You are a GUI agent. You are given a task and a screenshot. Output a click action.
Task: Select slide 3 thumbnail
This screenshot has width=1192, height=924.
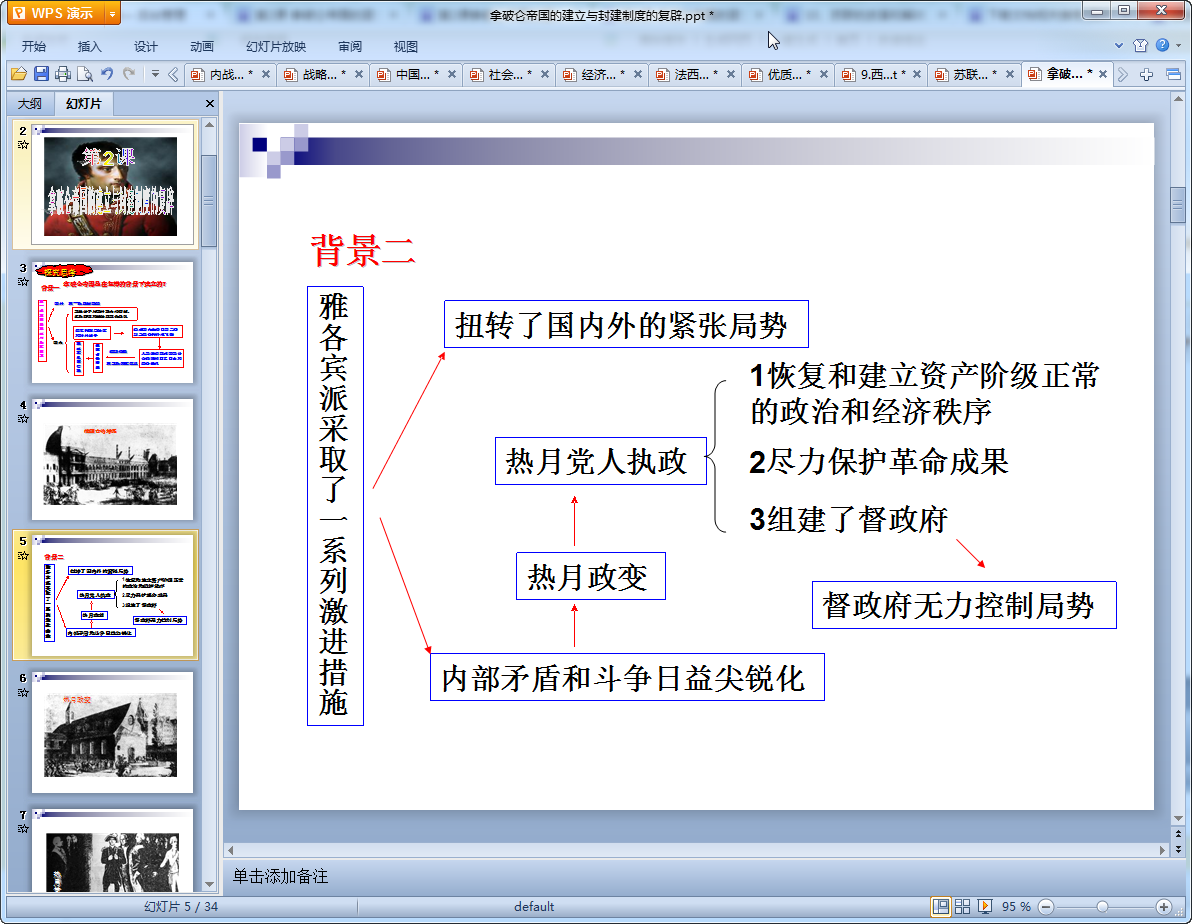coord(112,322)
